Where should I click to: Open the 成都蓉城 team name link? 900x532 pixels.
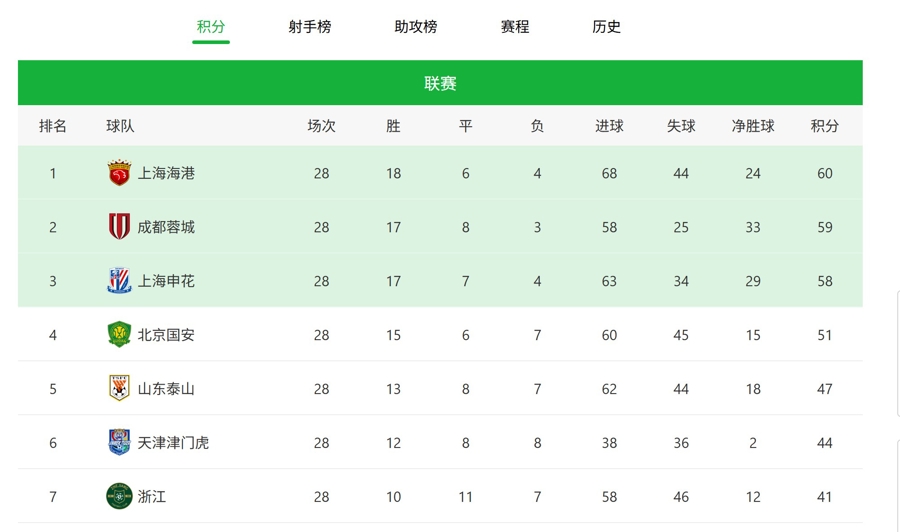166,227
